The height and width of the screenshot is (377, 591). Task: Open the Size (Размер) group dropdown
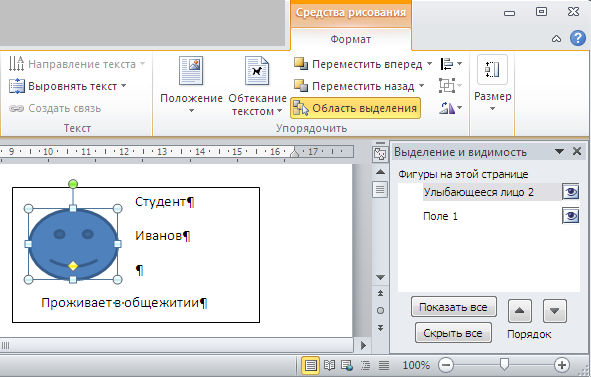pyautogui.click(x=493, y=84)
